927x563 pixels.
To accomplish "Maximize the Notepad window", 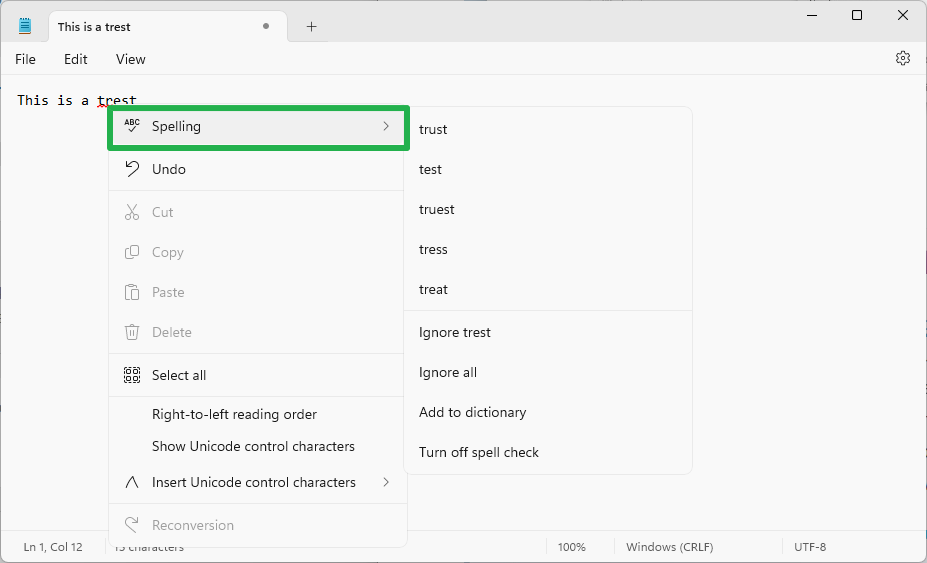I will 857,15.
